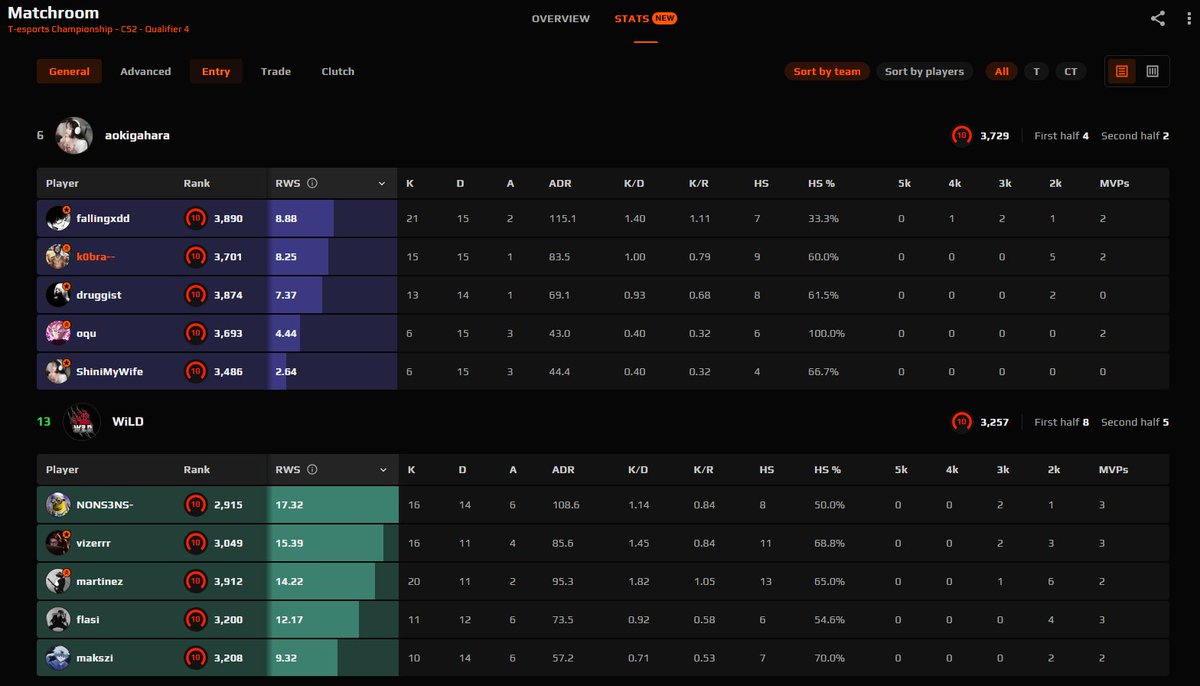The height and width of the screenshot is (686, 1200).
Task: Click vizerrr player avatar
Action: 57,543
